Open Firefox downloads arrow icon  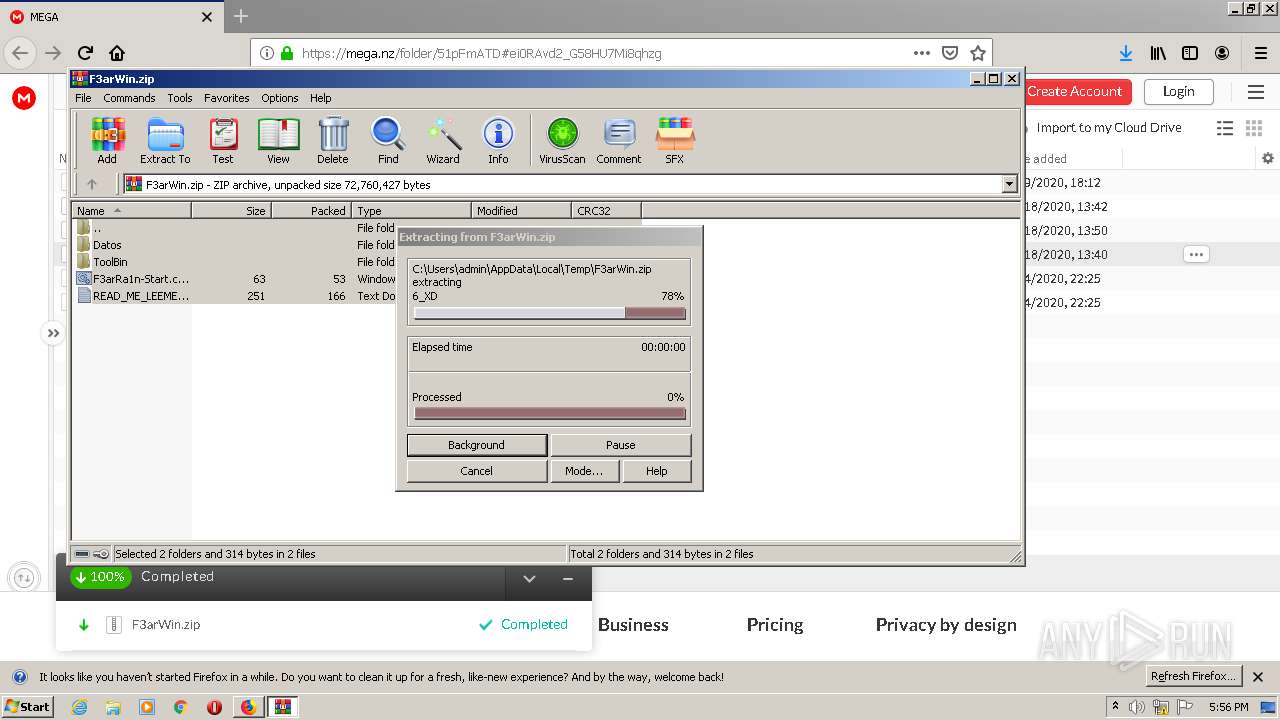[x=1126, y=53]
